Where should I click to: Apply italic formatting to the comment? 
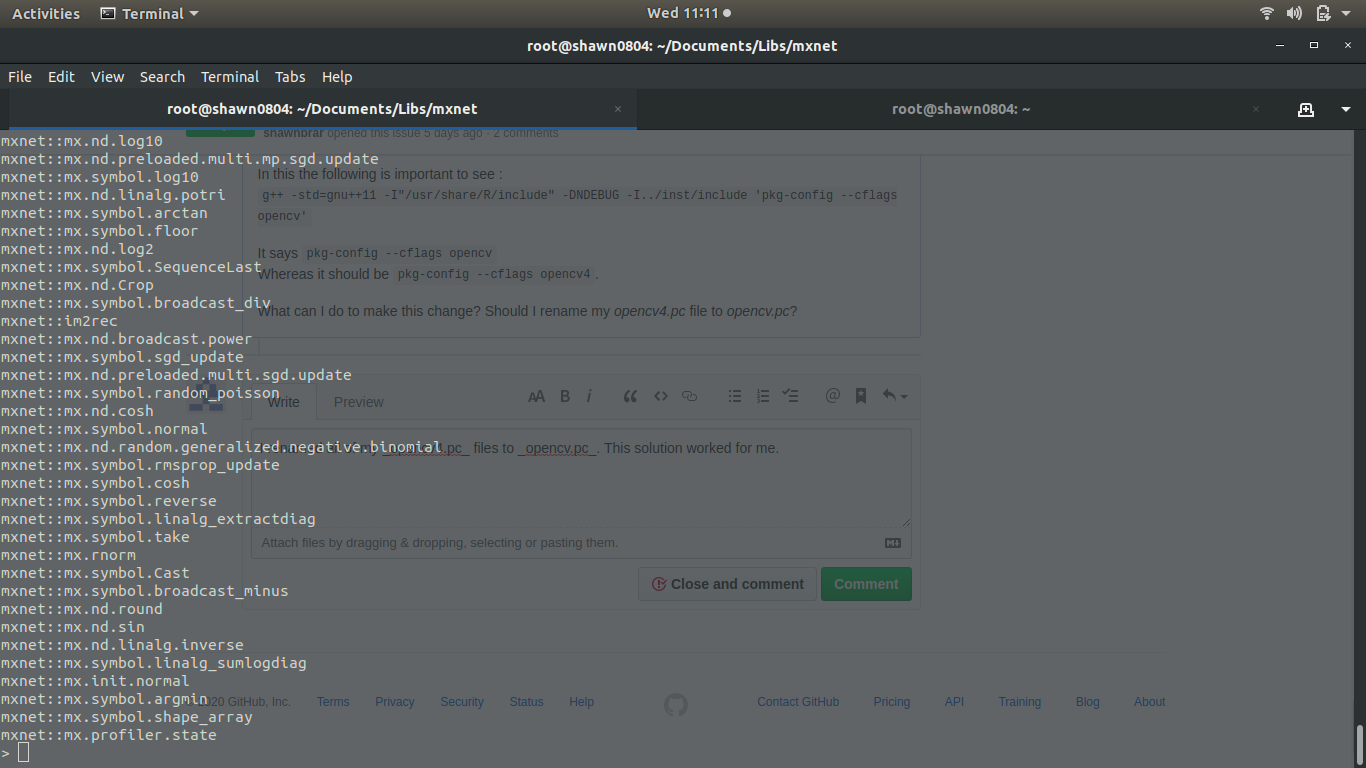pyautogui.click(x=589, y=396)
